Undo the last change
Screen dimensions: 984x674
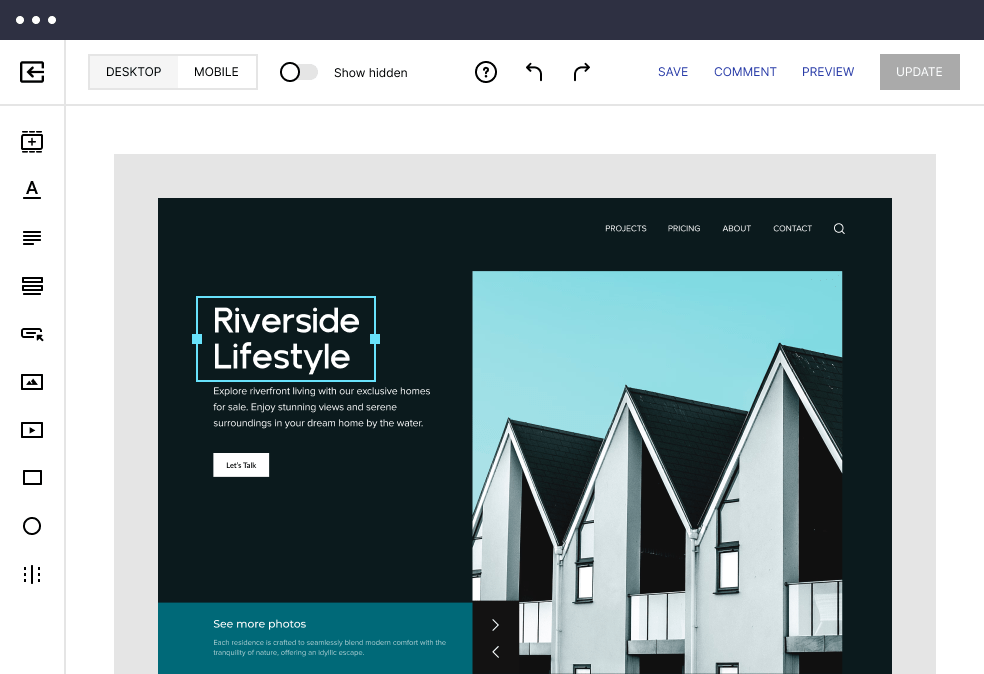point(533,72)
